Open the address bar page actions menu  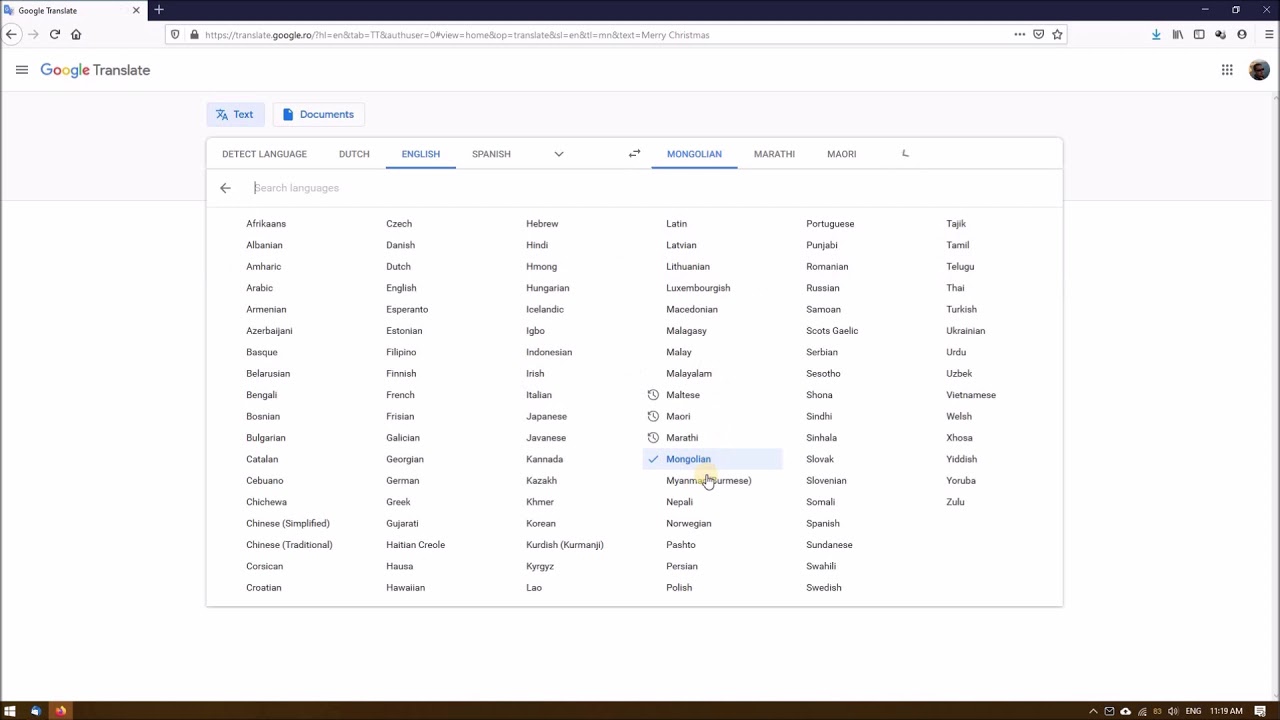[x=1019, y=34]
